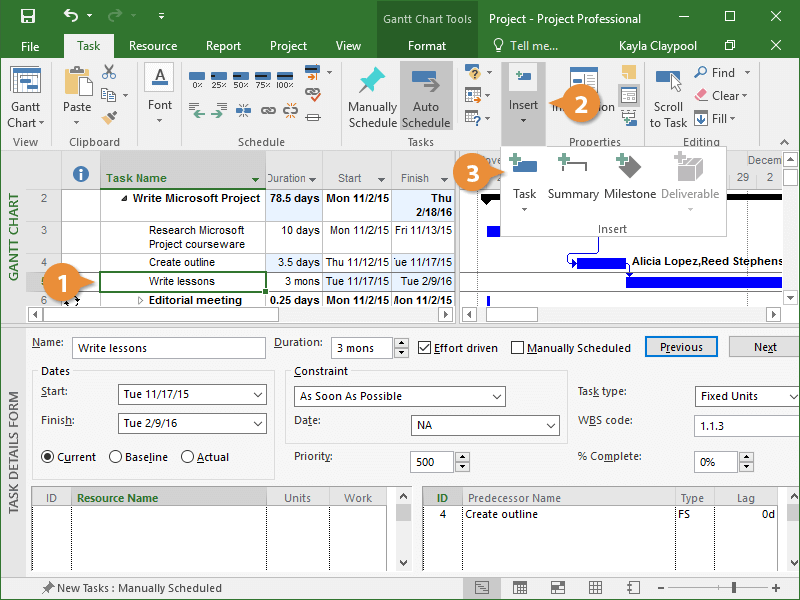Screen dimensions: 800x600
Task: Click the Save icon in title bar
Action: (x=28, y=17)
